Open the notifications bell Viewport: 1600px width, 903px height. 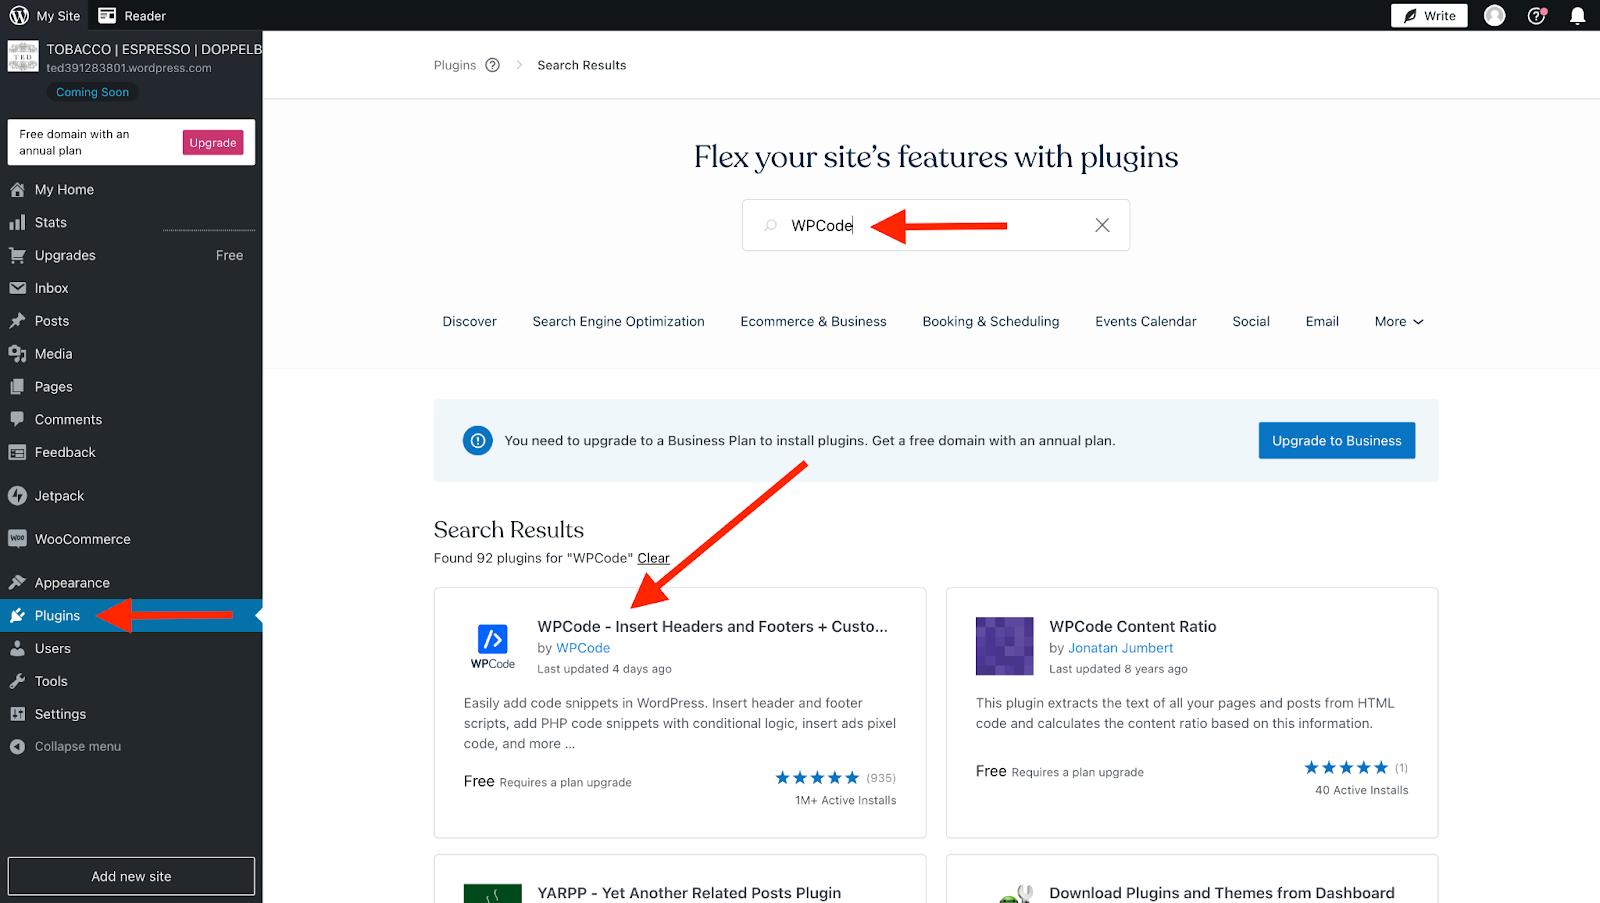1577,15
